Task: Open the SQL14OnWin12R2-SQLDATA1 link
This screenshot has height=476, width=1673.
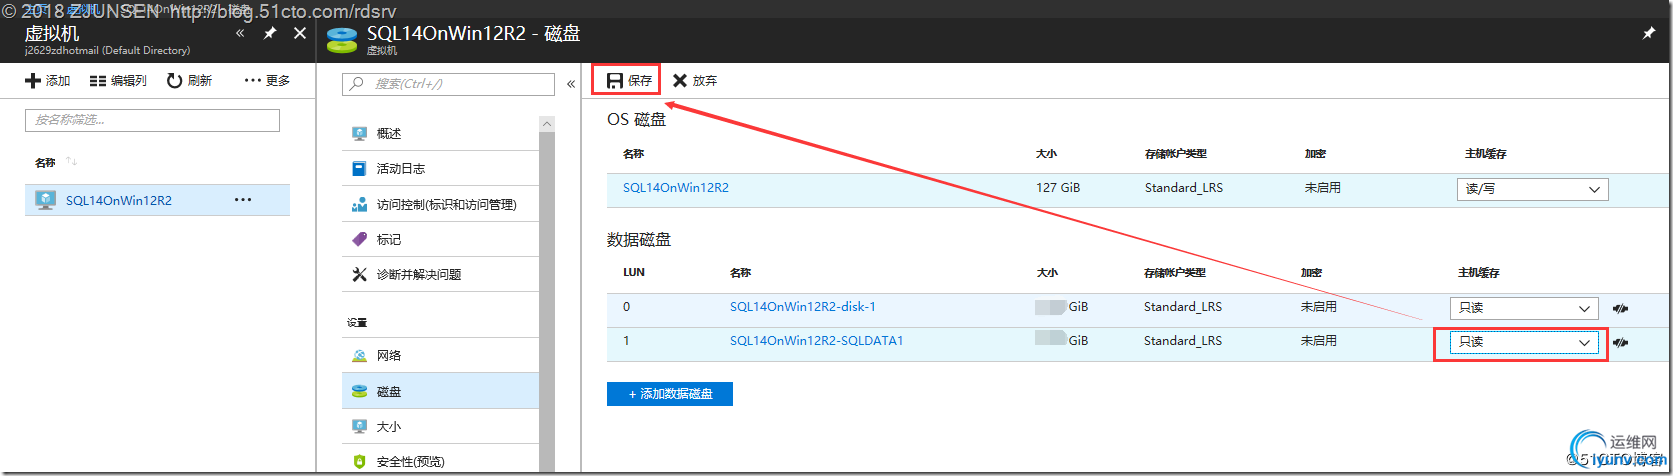Action: [x=817, y=340]
